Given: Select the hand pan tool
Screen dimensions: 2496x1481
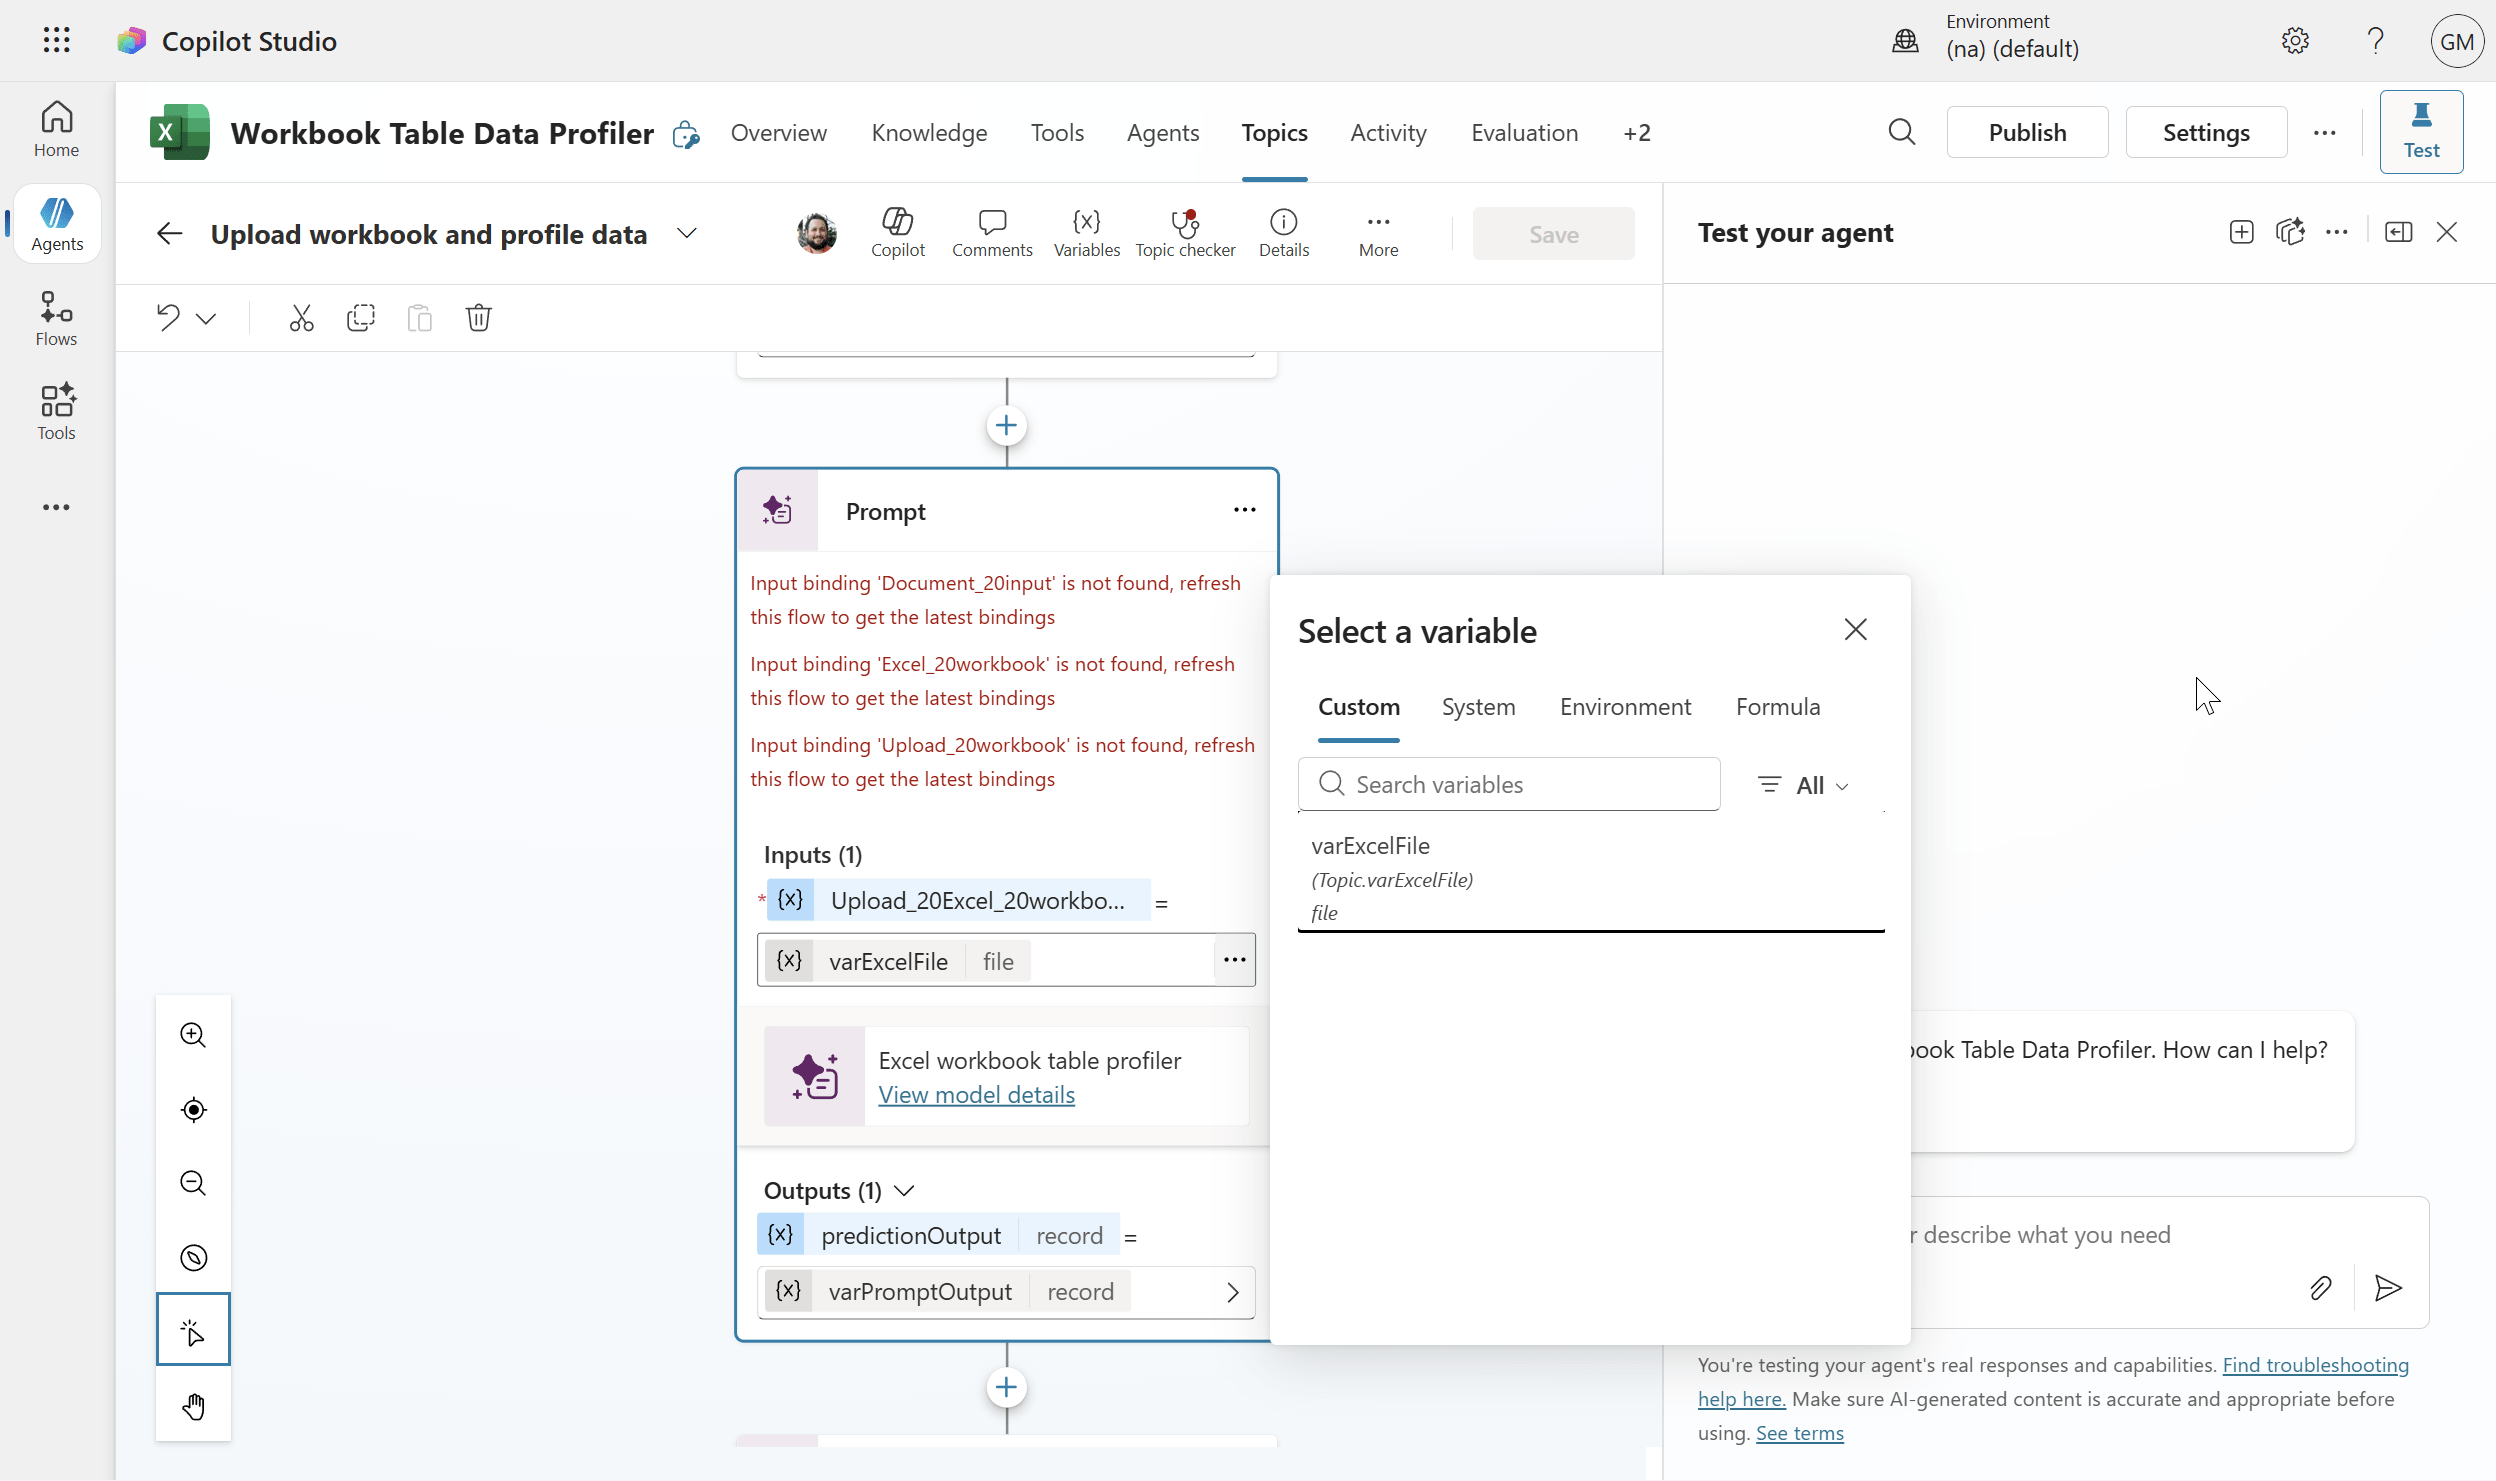Looking at the screenshot, I should [193, 1406].
